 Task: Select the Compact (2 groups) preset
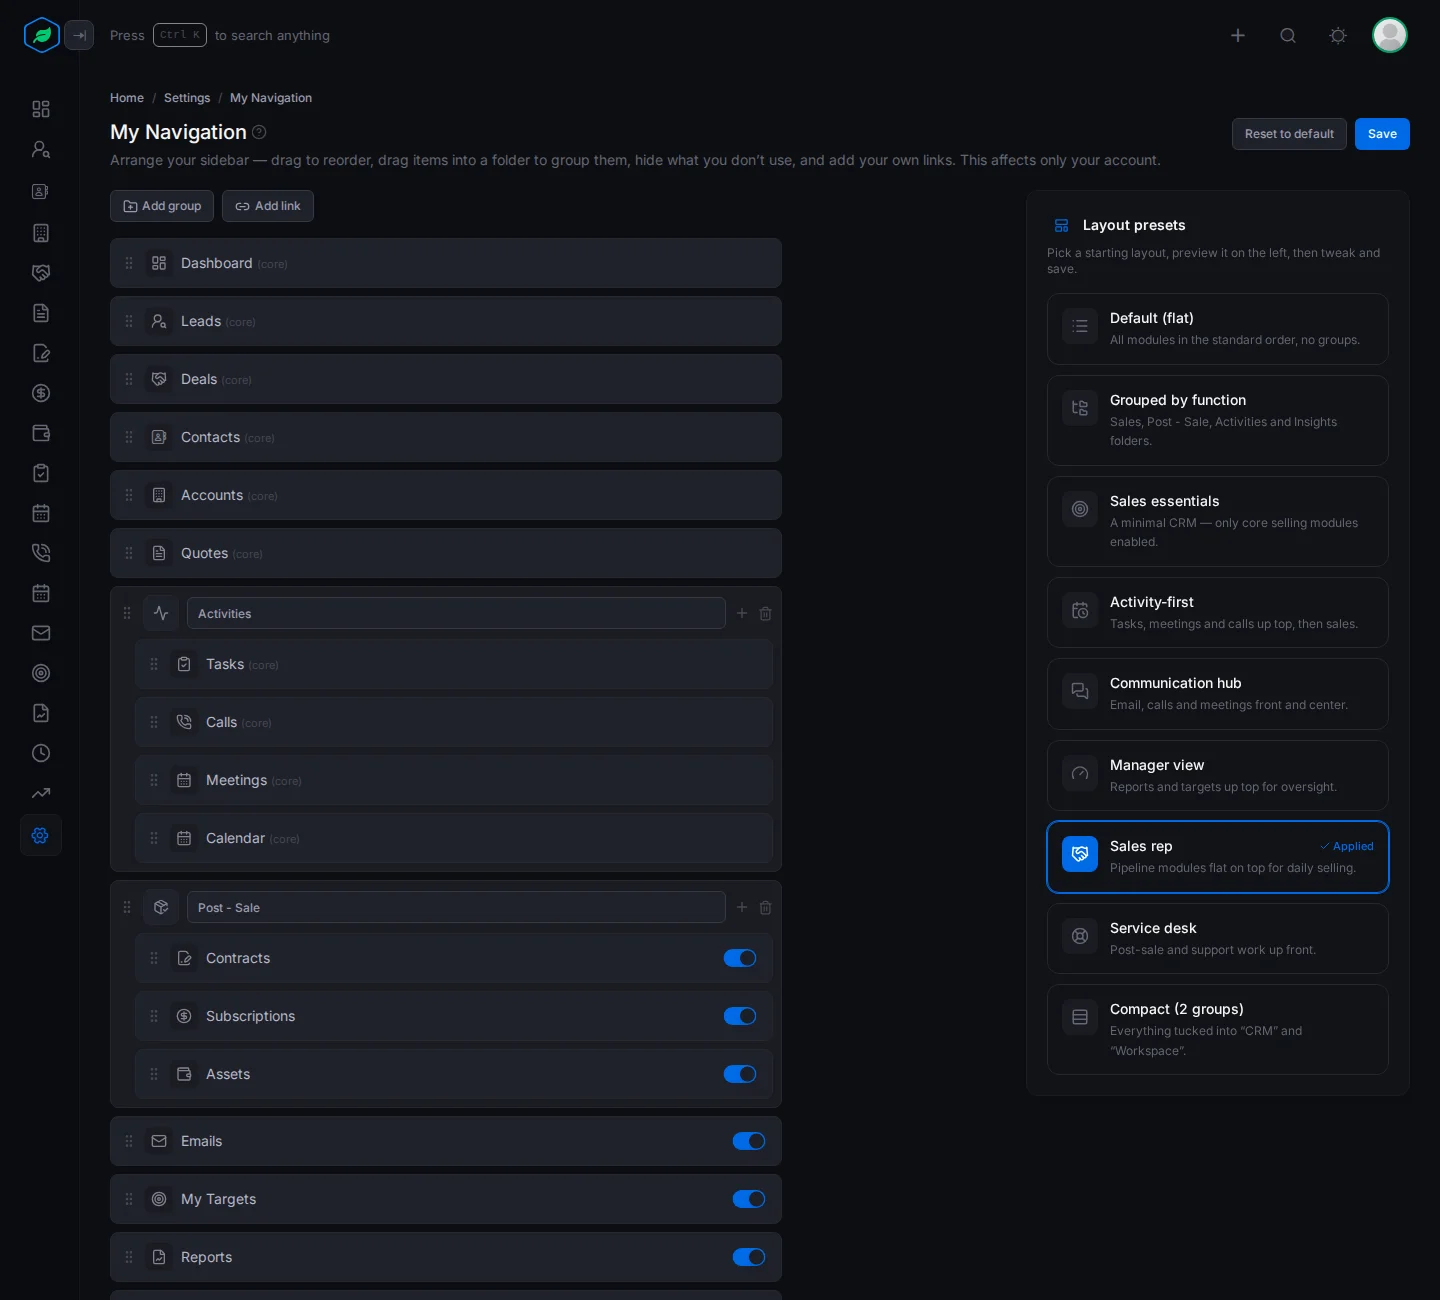click(x=1218, y=1030)
